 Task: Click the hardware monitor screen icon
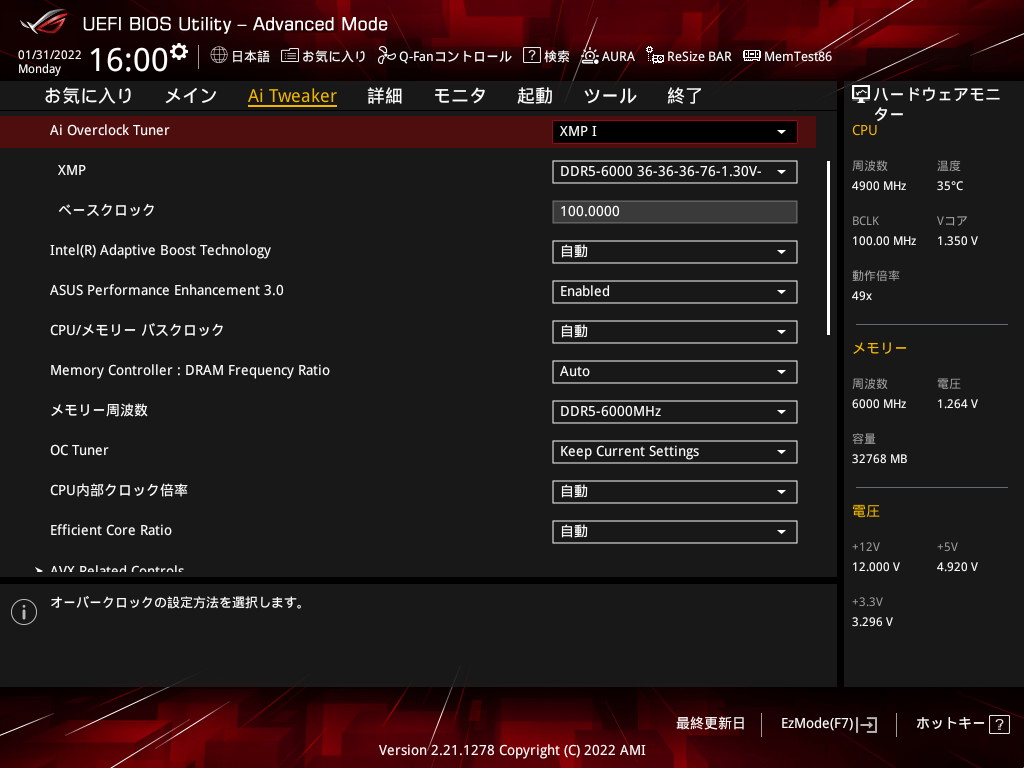click(x=861, y=94)
